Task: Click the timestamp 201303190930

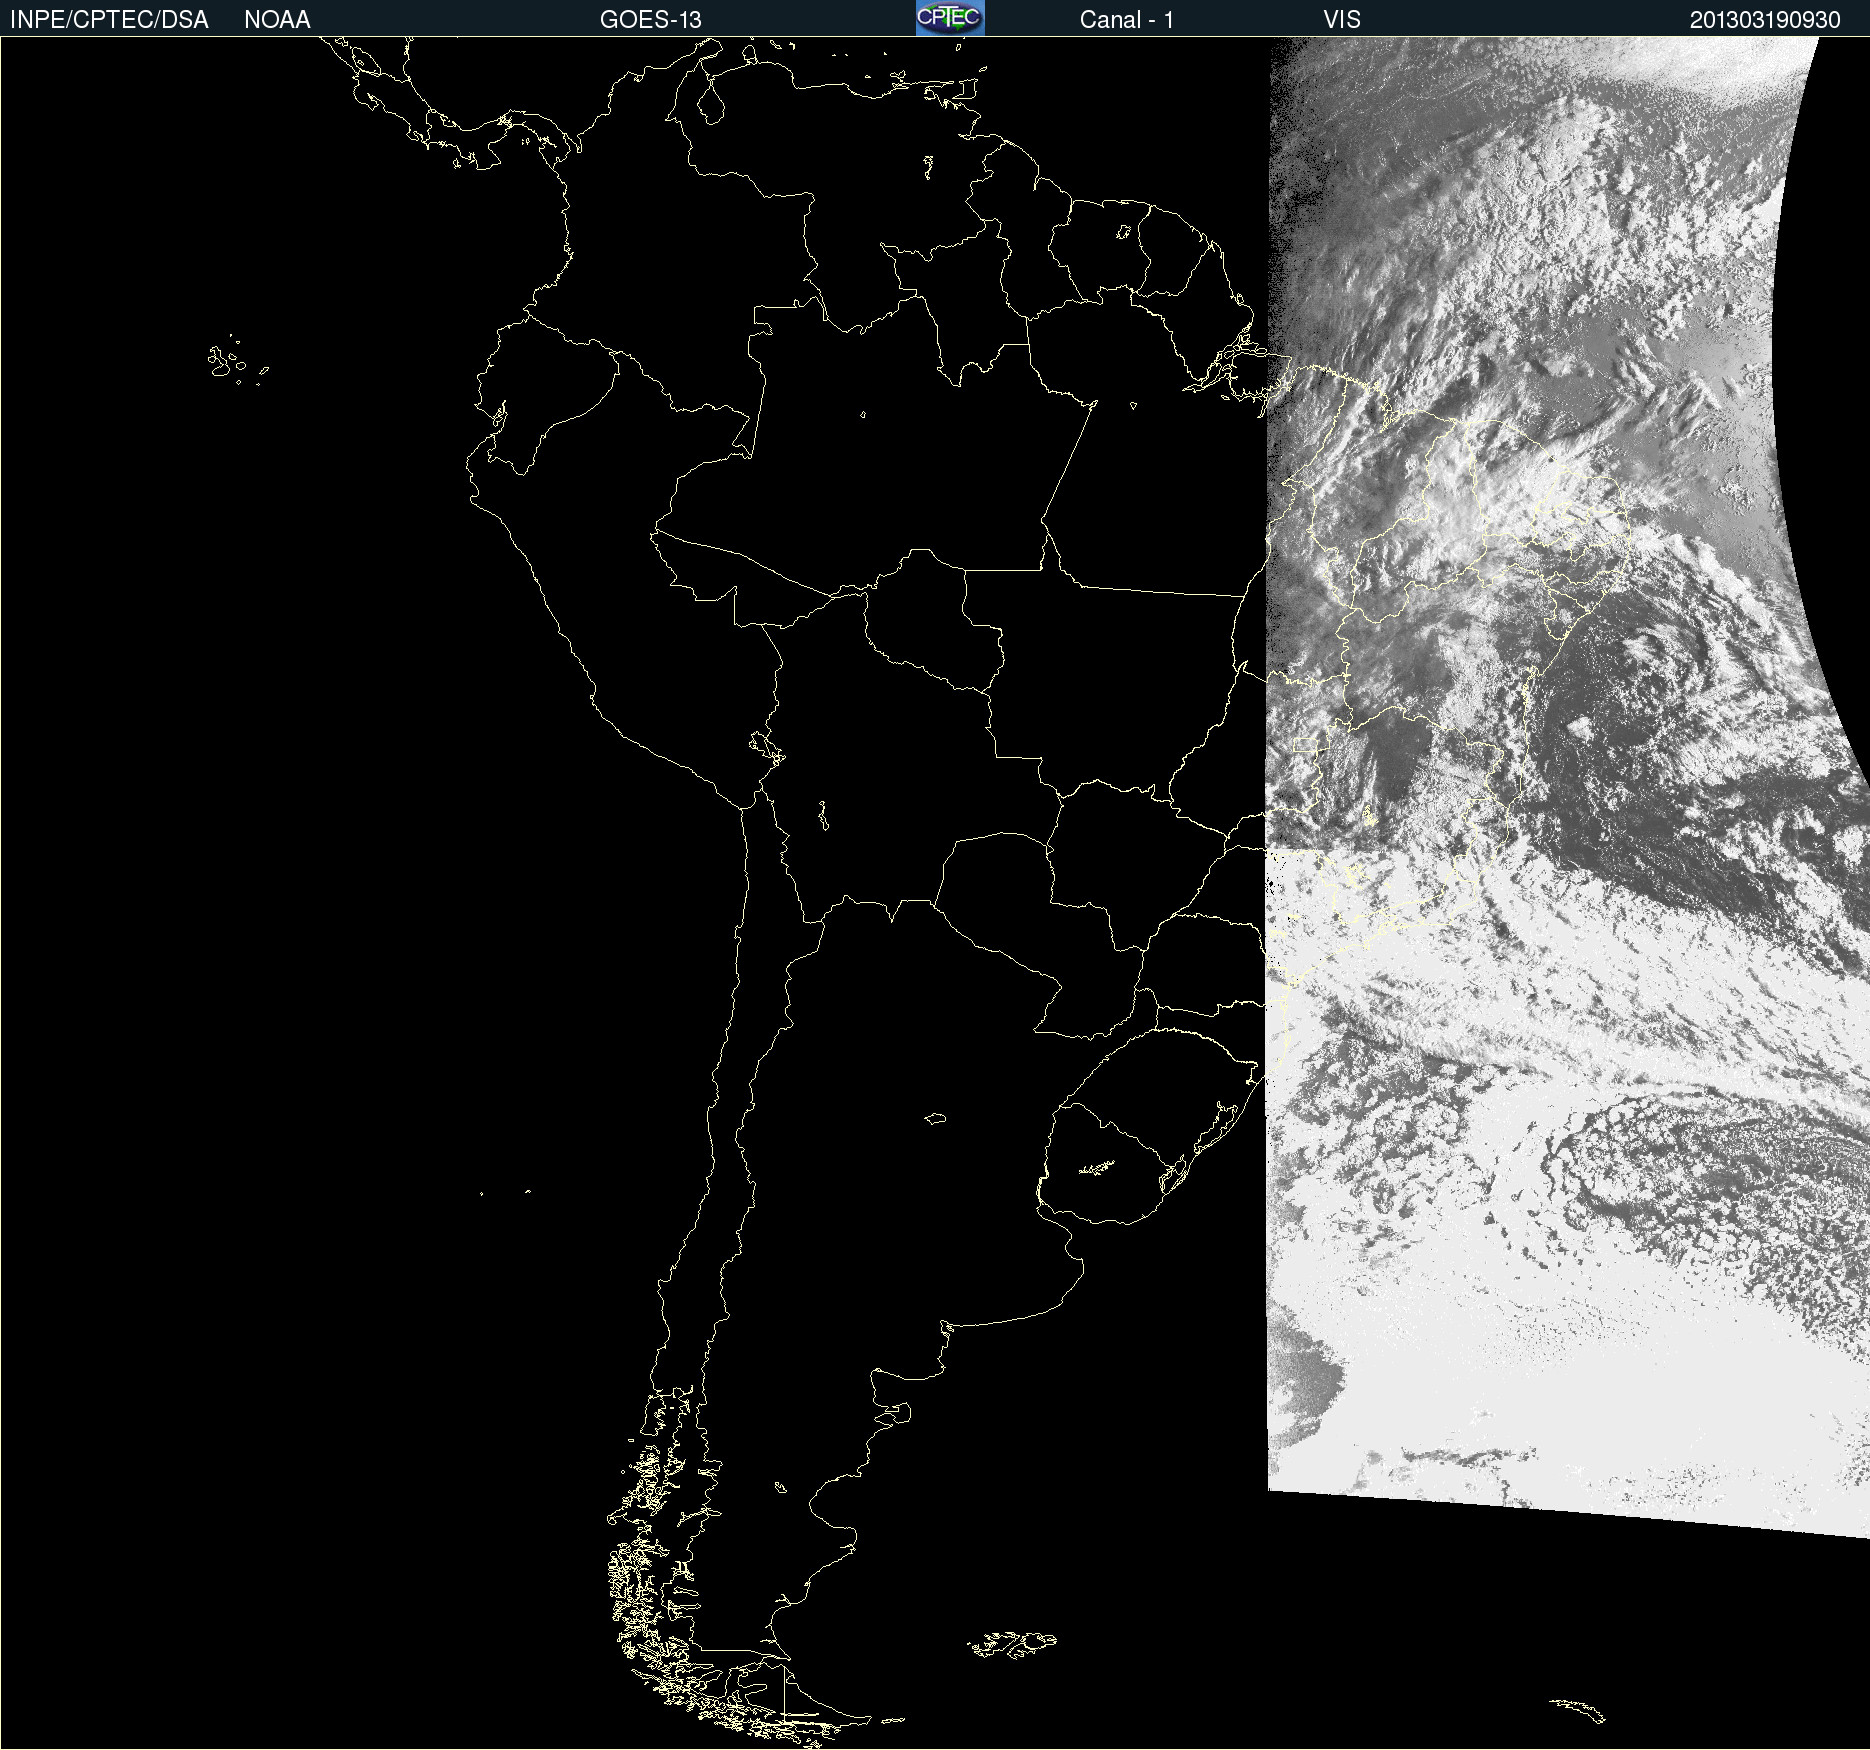Action: pyautogui.click(x=1765, y=20)
